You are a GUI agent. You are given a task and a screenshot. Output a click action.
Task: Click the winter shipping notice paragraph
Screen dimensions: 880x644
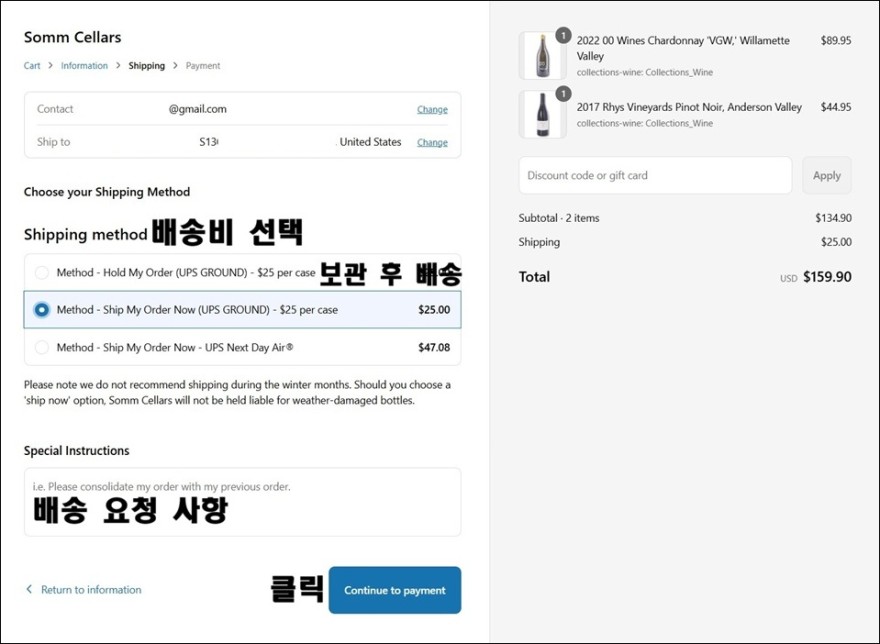(x=237, y=392)
